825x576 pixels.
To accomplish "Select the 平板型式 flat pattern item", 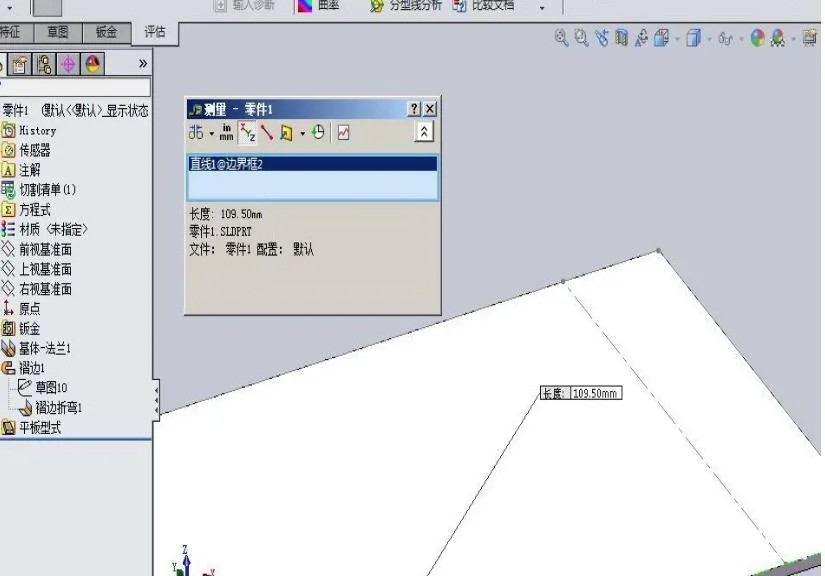I will [x=32, y=428].
